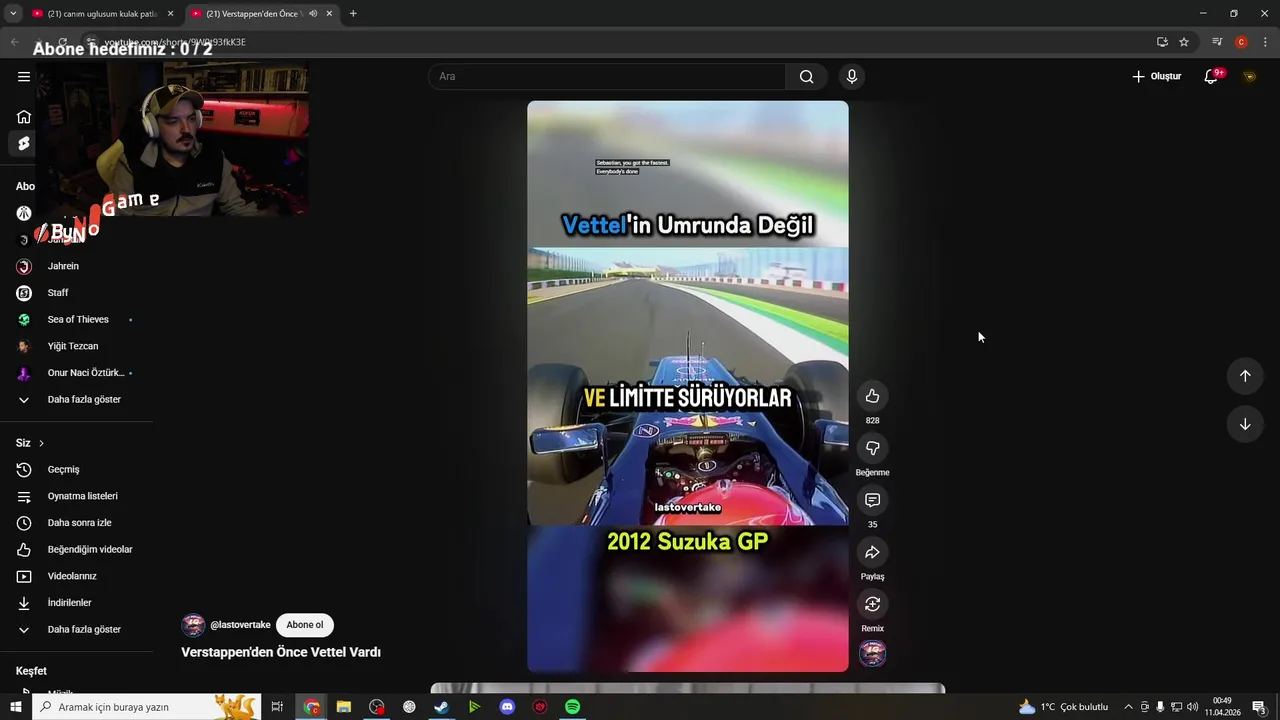1280x720 pixels.
Task: Go to the next Short with down arrow
Action: click(1245, 424)
